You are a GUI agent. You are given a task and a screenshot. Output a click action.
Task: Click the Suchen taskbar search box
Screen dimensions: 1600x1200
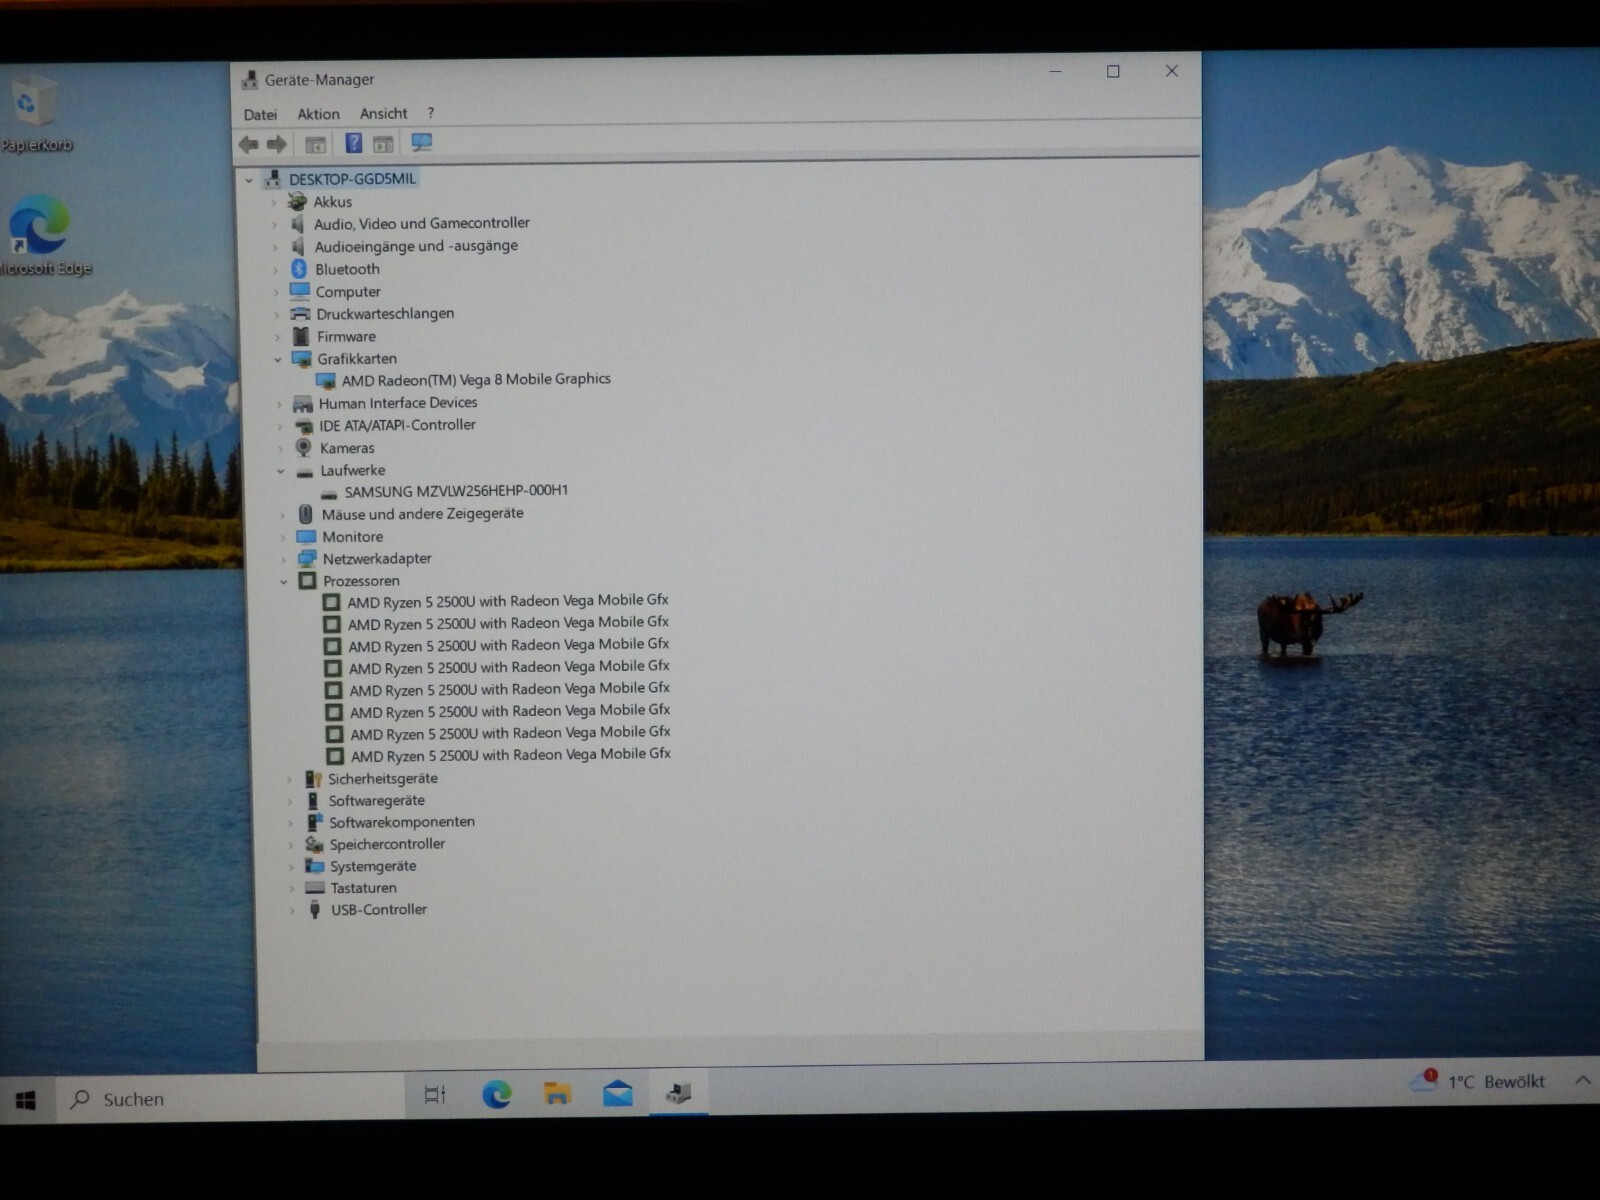click(230, 1098)
